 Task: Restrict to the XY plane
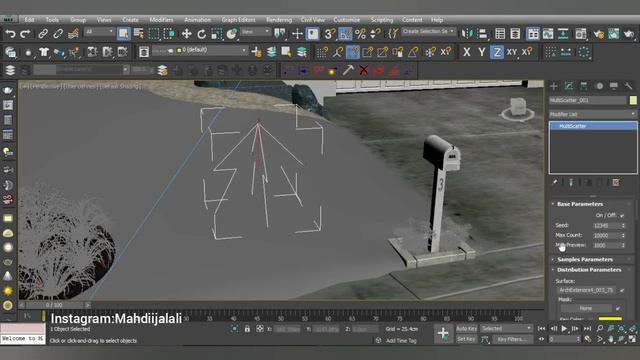pos(512,52)
